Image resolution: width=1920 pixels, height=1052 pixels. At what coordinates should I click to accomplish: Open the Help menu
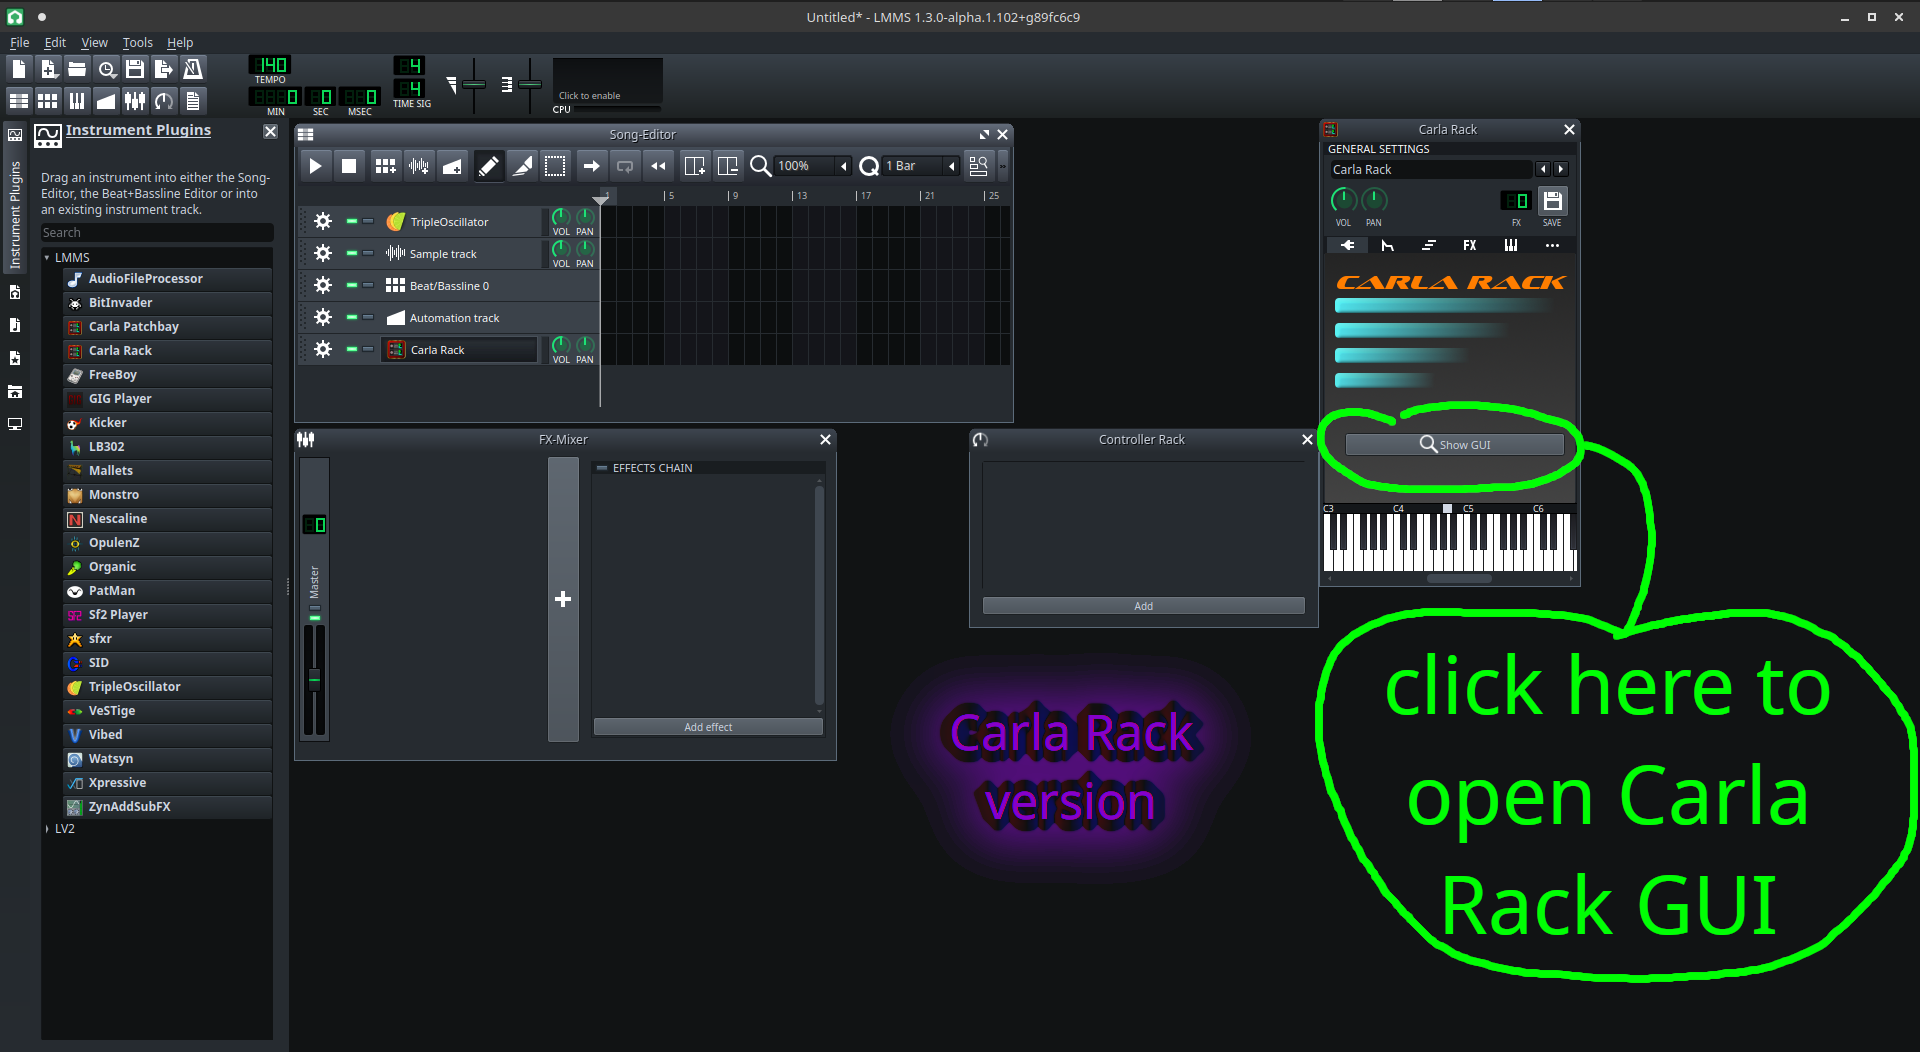[x=180, y=42]
